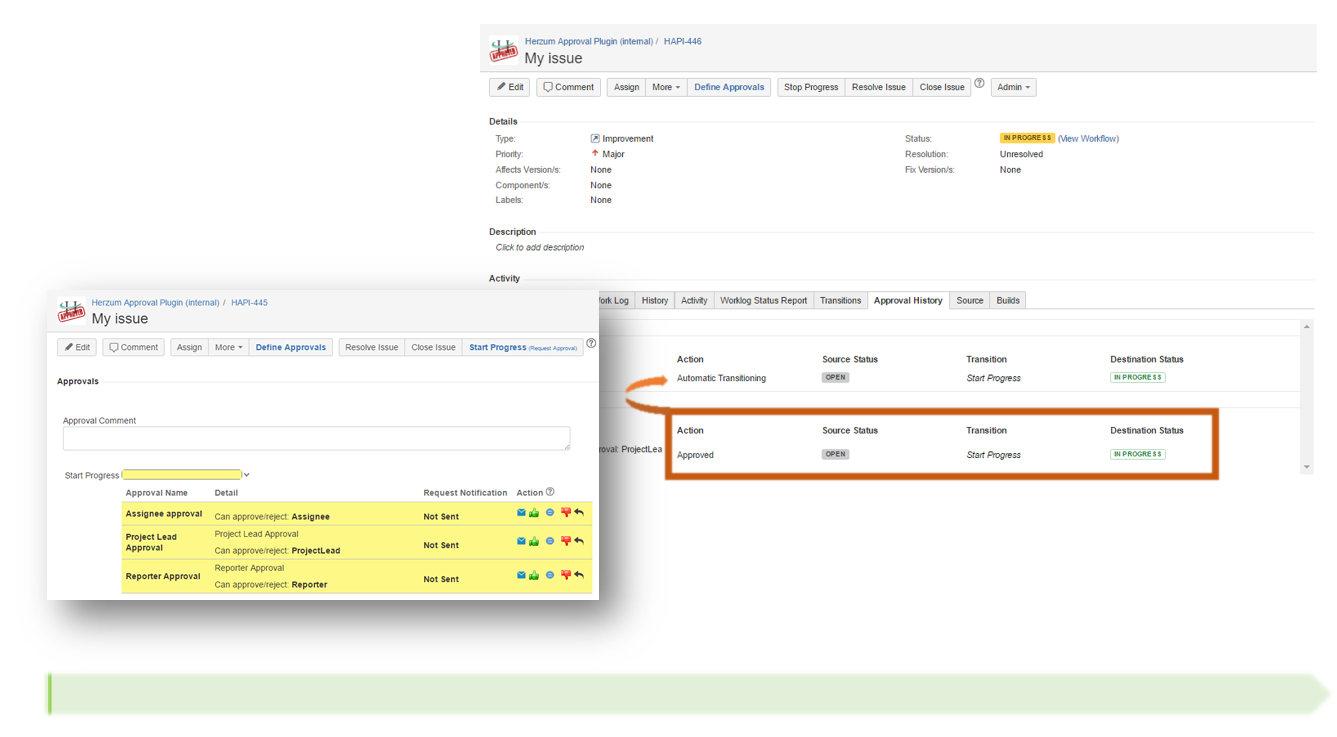Viewport: 1337px width, 737px height.
Task: Click 'Approved' action text in history
Action: point(695,455)
